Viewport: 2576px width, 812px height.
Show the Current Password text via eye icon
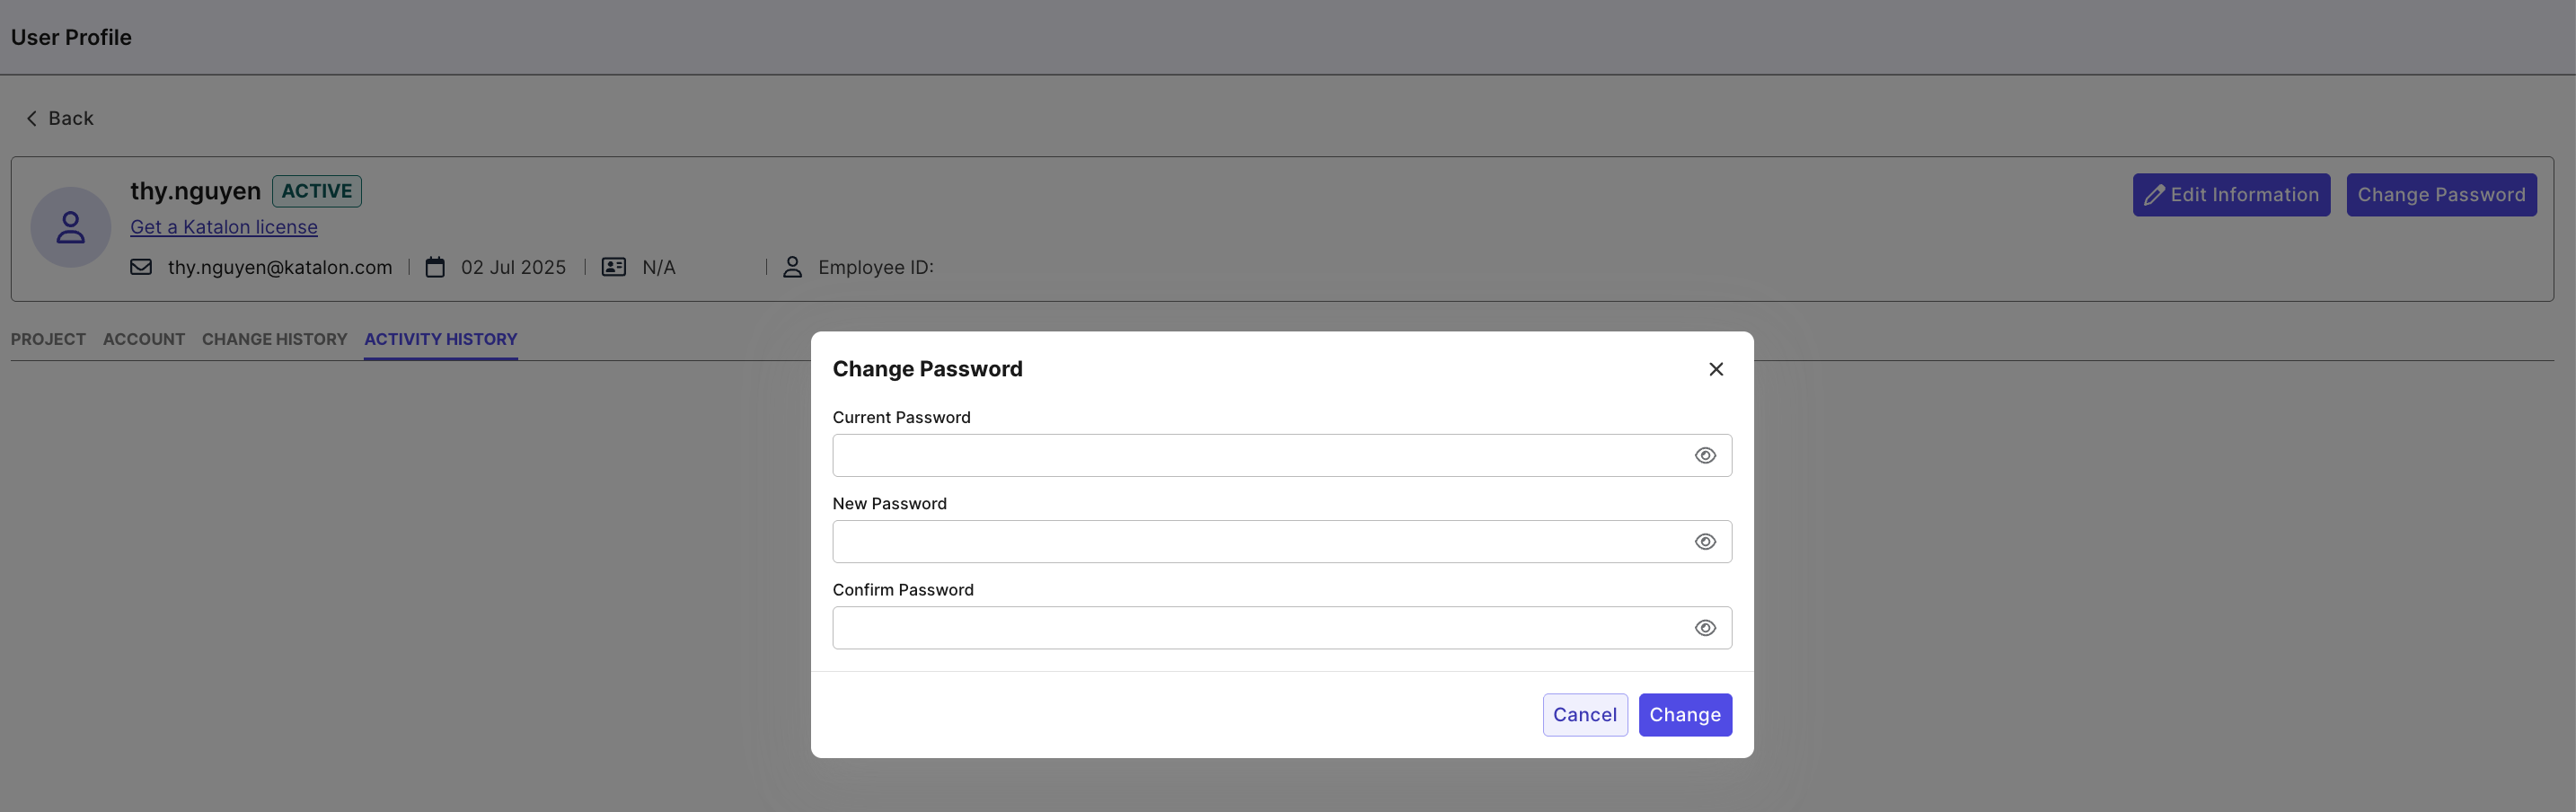point(1705,456)
